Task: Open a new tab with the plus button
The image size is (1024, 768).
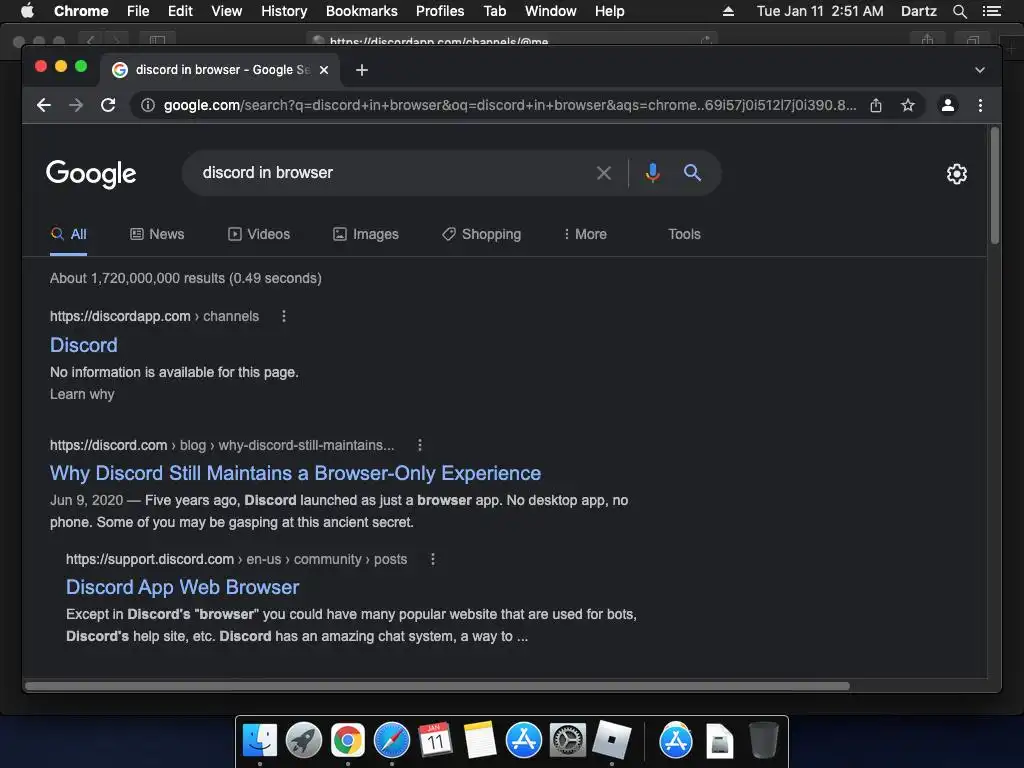Action: [362, 70]
